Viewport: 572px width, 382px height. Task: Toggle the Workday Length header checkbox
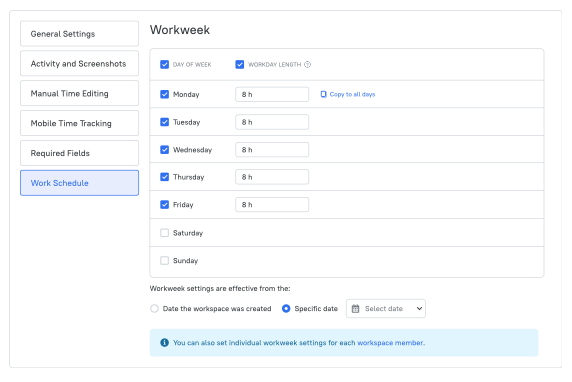[x=240, y=65]
